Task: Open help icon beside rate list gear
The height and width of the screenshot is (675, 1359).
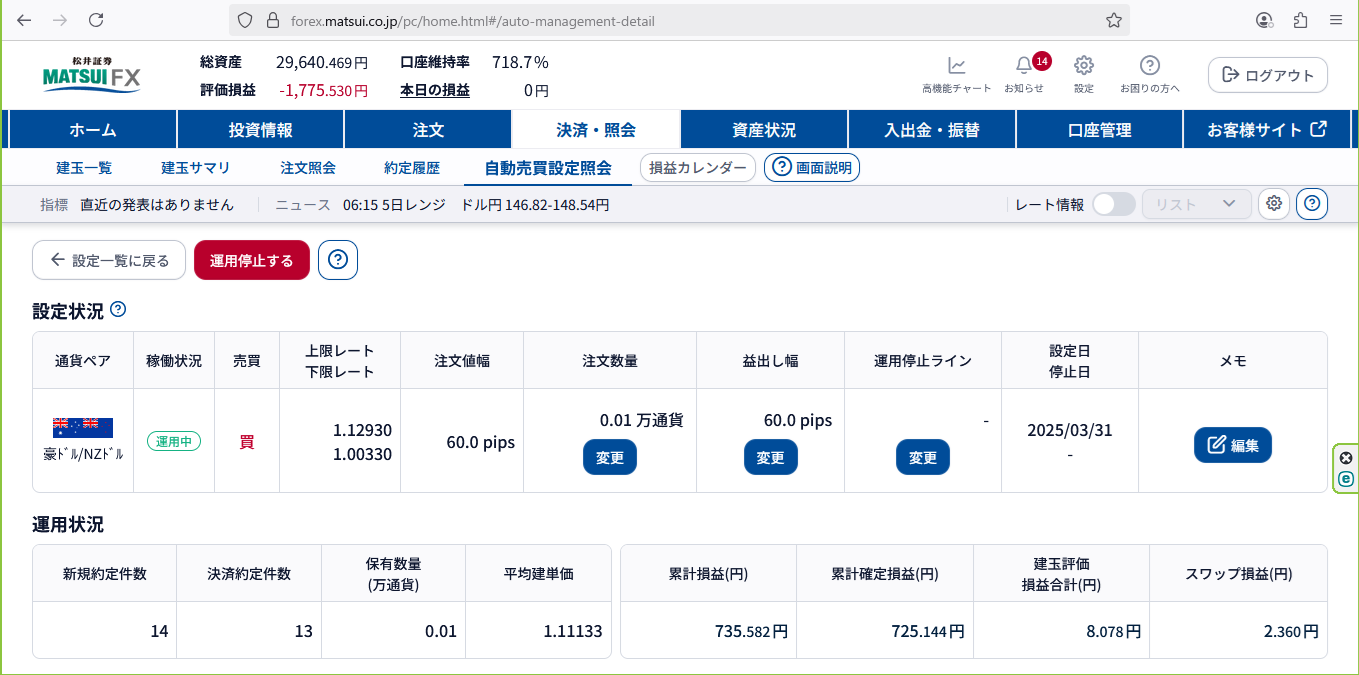Action: [x=1312, y=204]
